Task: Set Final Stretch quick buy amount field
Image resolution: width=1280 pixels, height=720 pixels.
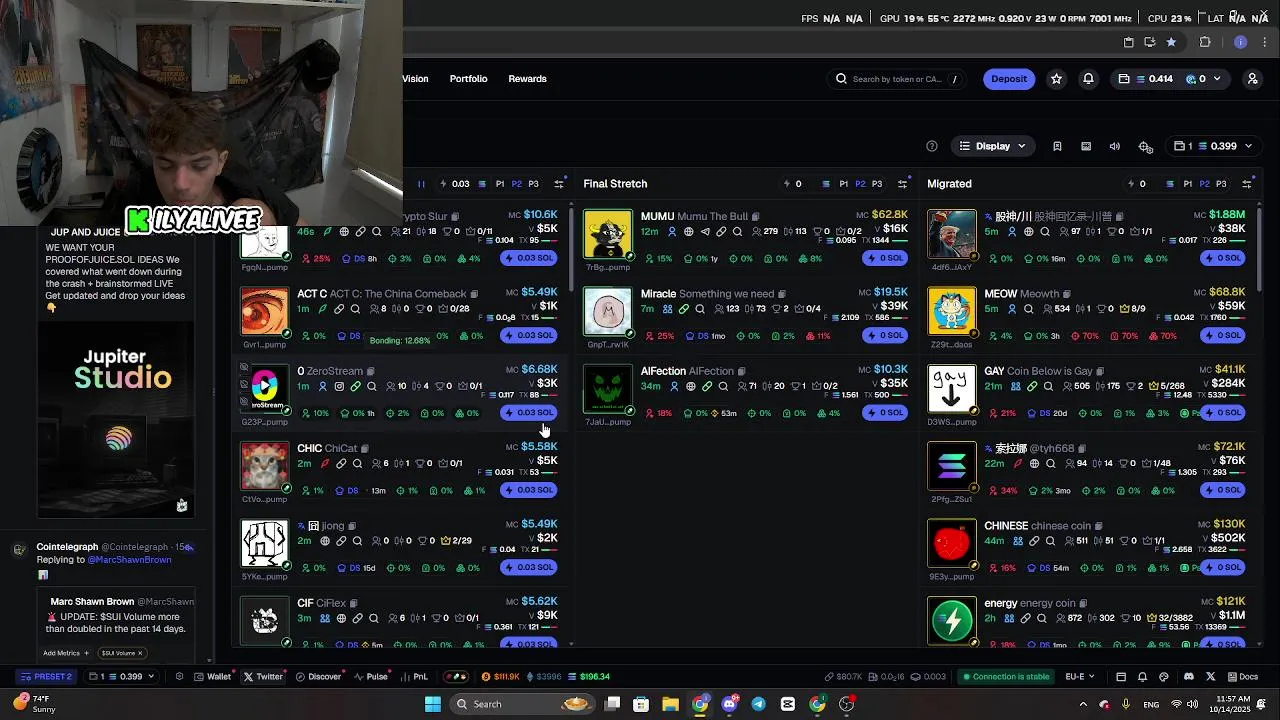Action: (x=799, y=184)
